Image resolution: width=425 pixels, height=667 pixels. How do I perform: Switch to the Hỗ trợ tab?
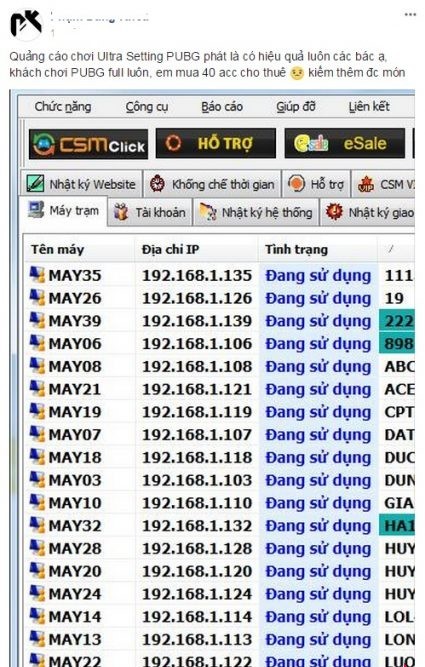pos(316,184)
